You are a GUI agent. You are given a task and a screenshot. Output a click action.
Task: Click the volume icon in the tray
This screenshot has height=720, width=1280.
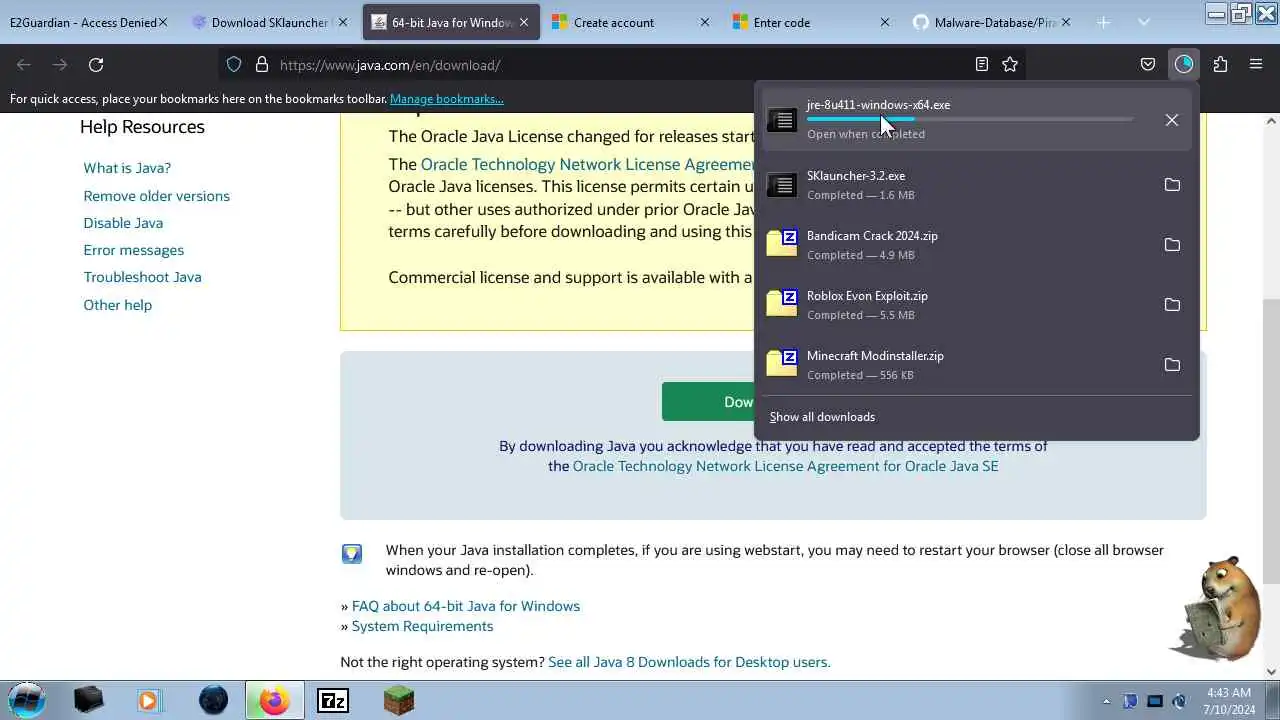point(1179,701)
